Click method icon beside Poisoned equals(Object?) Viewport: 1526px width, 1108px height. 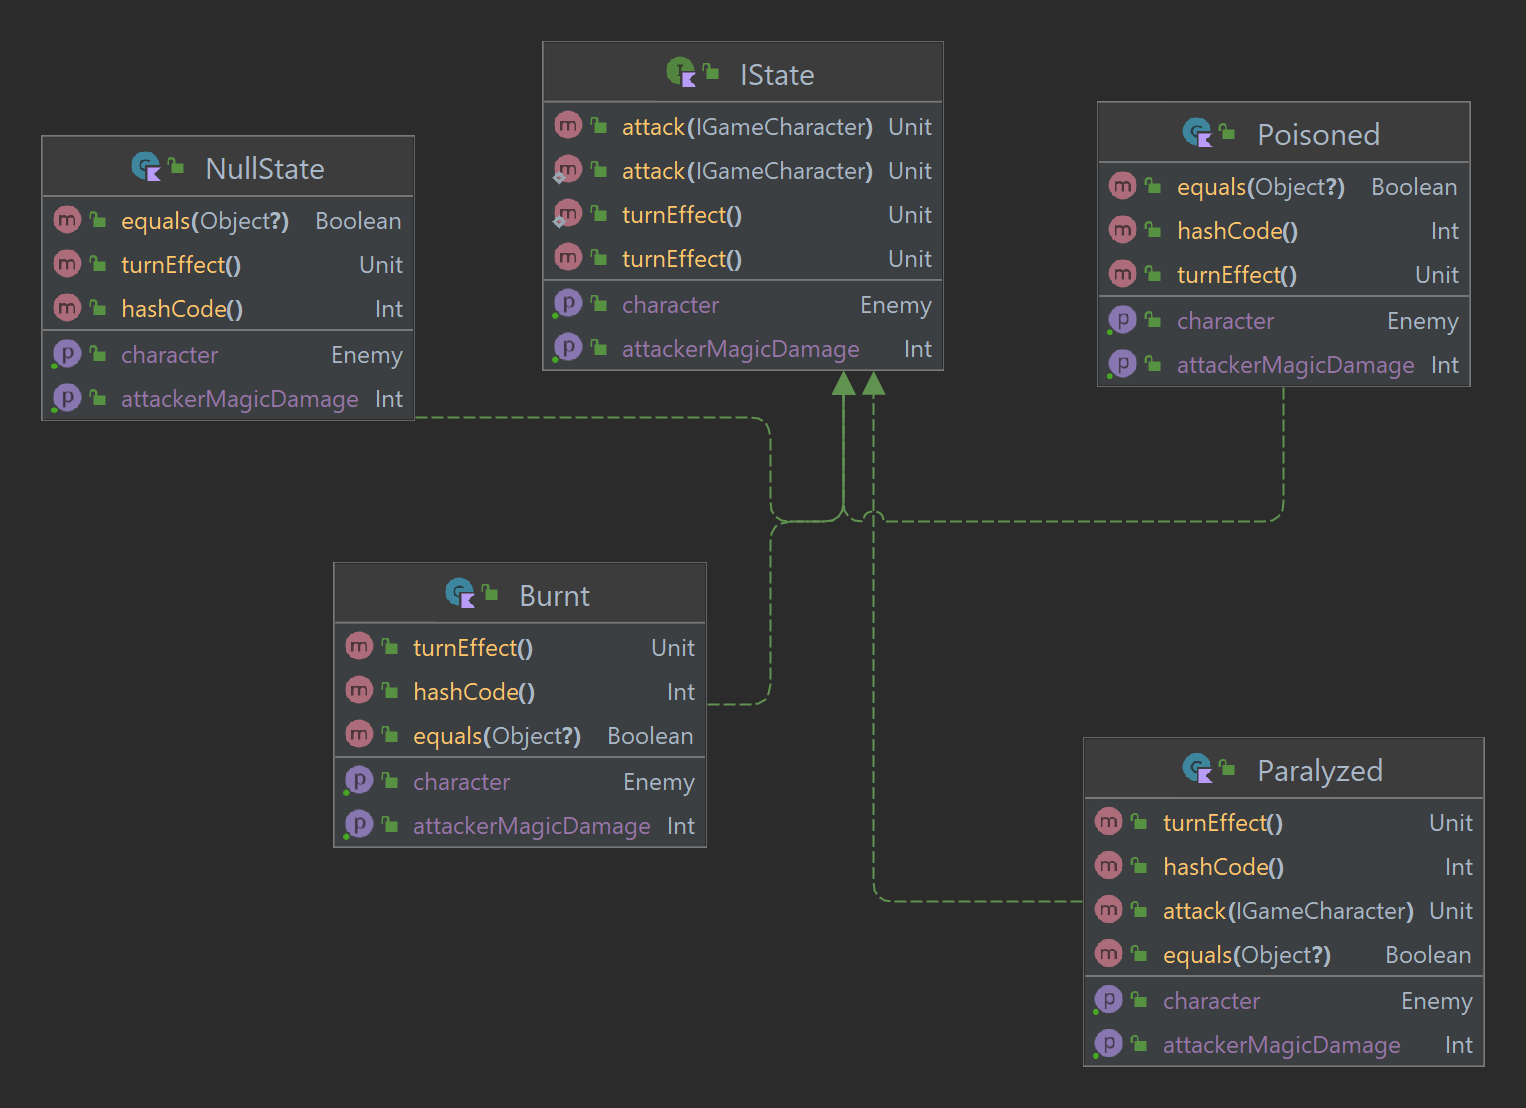click(x=1123, y=185)
